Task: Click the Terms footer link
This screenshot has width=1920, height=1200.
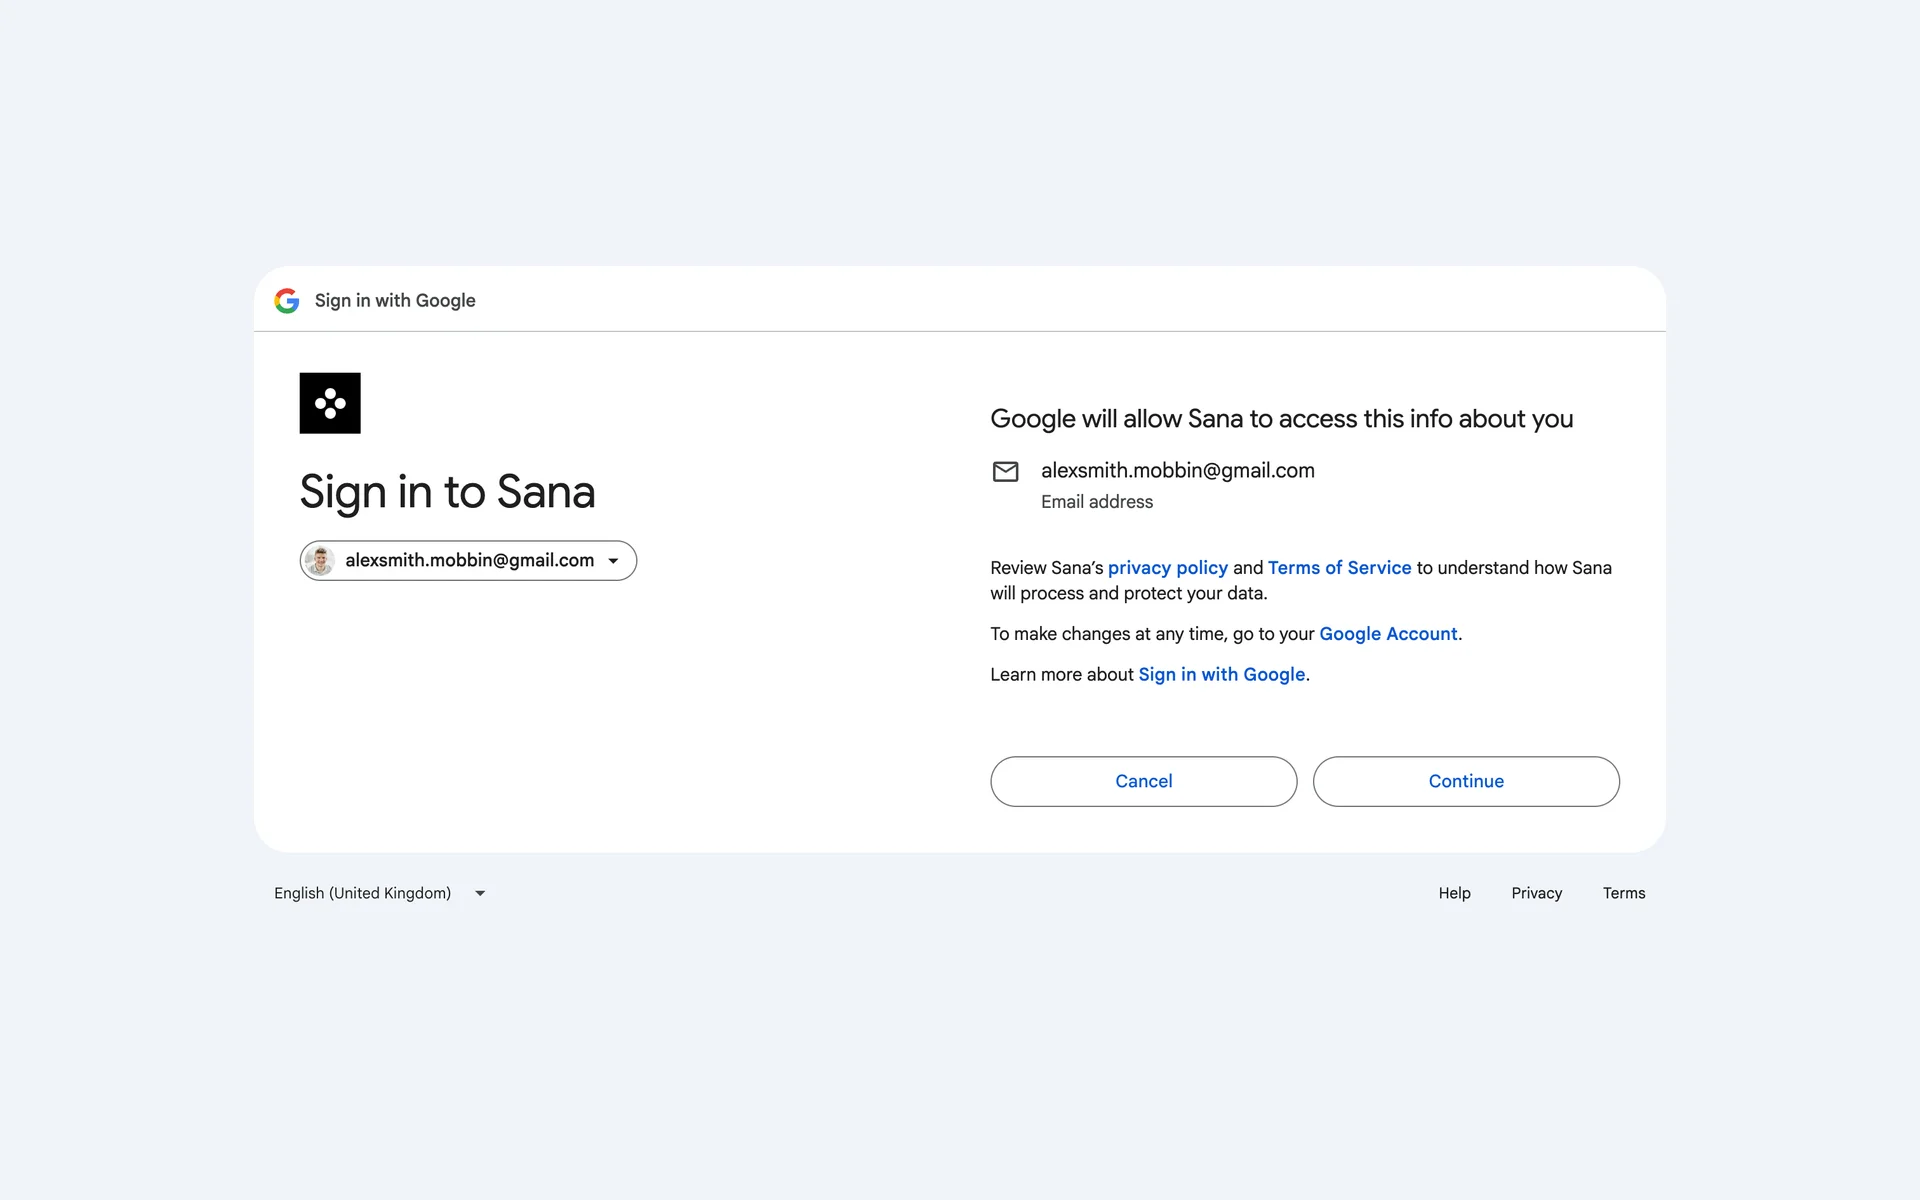Action: (x=1623, y=893)
